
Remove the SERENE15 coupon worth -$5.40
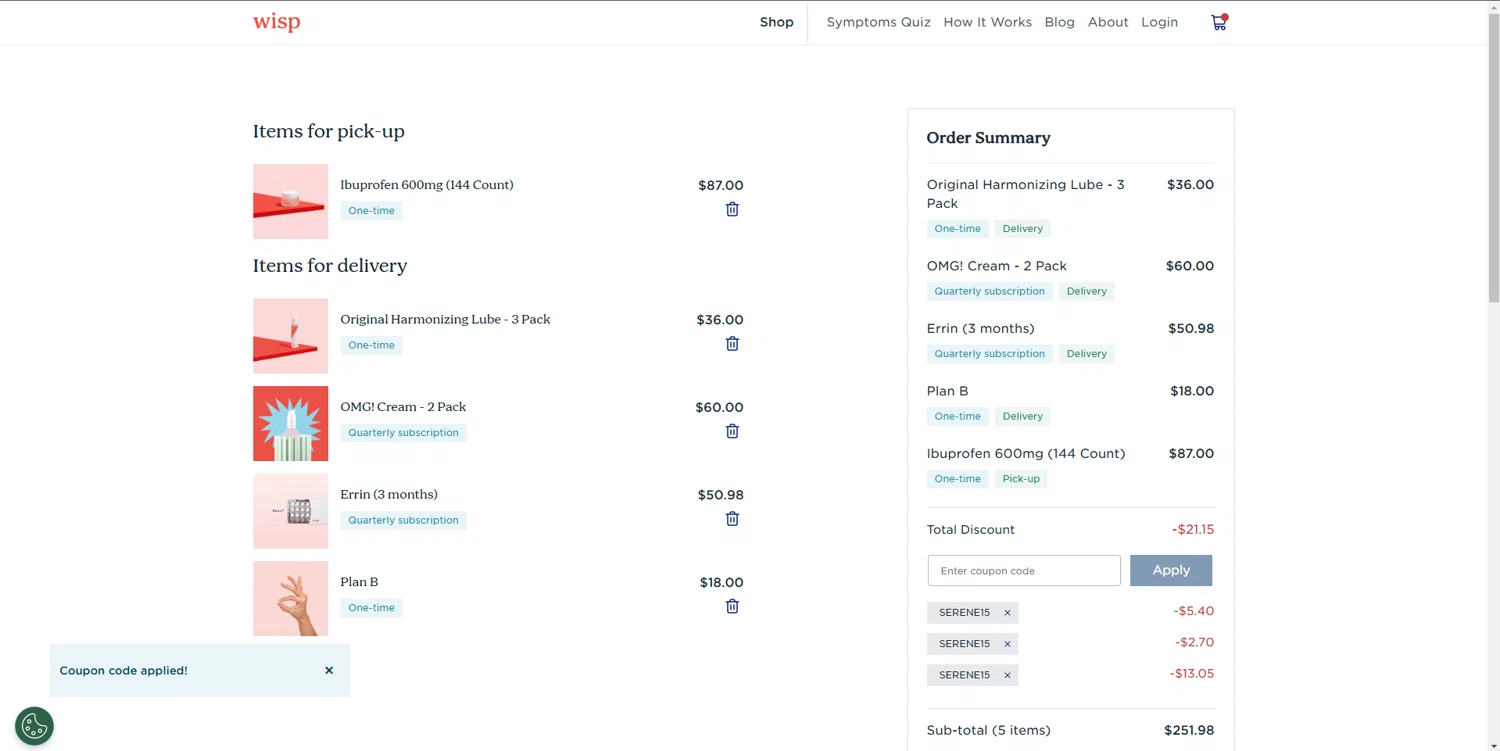point(1007,613)
